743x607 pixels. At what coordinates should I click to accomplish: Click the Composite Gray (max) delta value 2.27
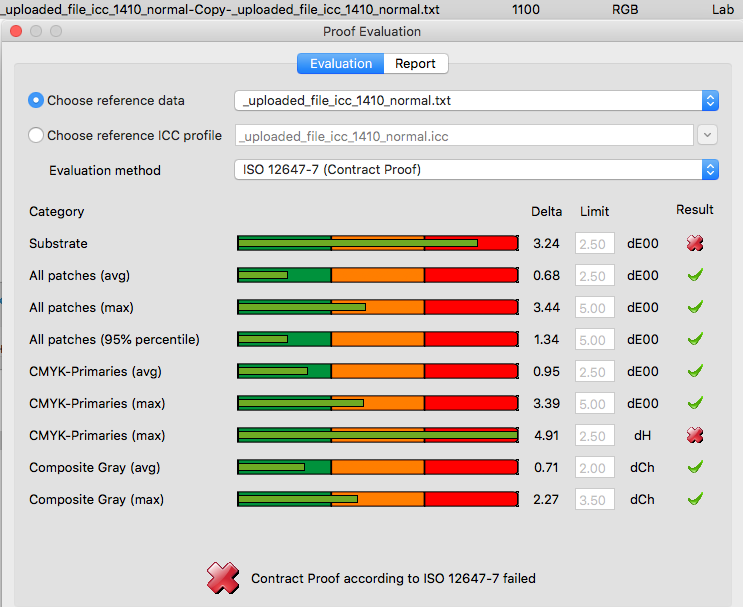point(546,499)
